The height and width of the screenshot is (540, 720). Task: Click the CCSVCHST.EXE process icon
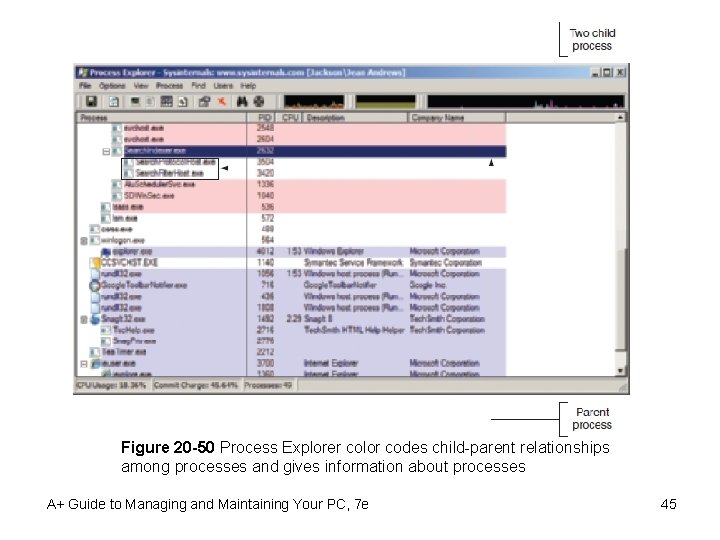pyautogui.click(x=96, y=263)
